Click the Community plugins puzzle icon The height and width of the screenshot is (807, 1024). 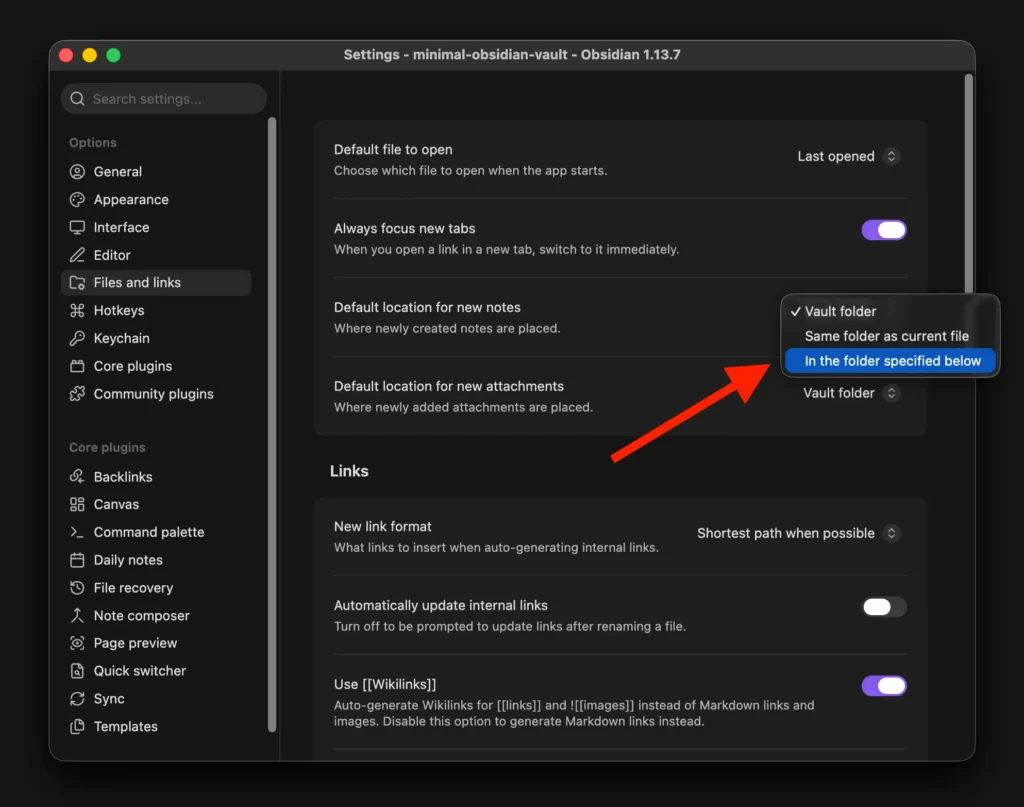[77, 394]
